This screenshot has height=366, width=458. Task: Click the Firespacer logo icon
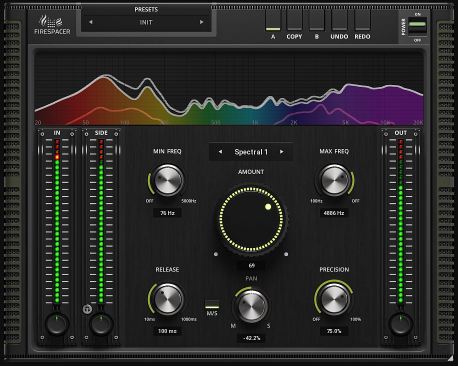tap(51, 22)
